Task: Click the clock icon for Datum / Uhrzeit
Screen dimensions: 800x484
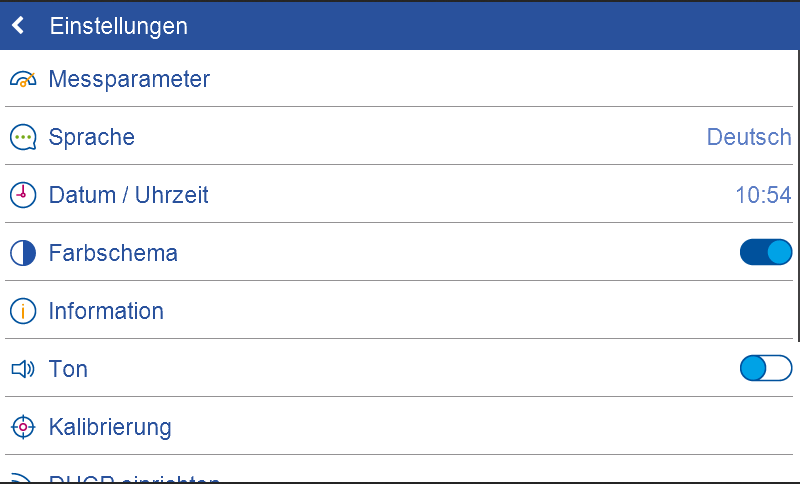Action: (x=23, y=195)
